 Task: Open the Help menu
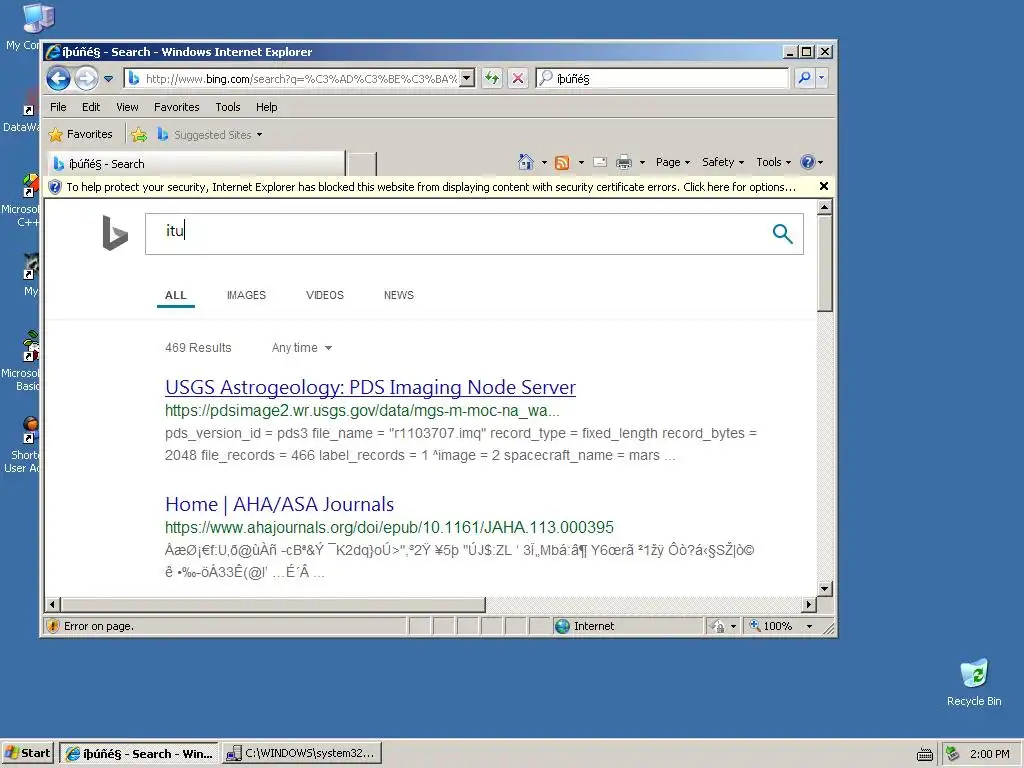click(x=266, y=107)
